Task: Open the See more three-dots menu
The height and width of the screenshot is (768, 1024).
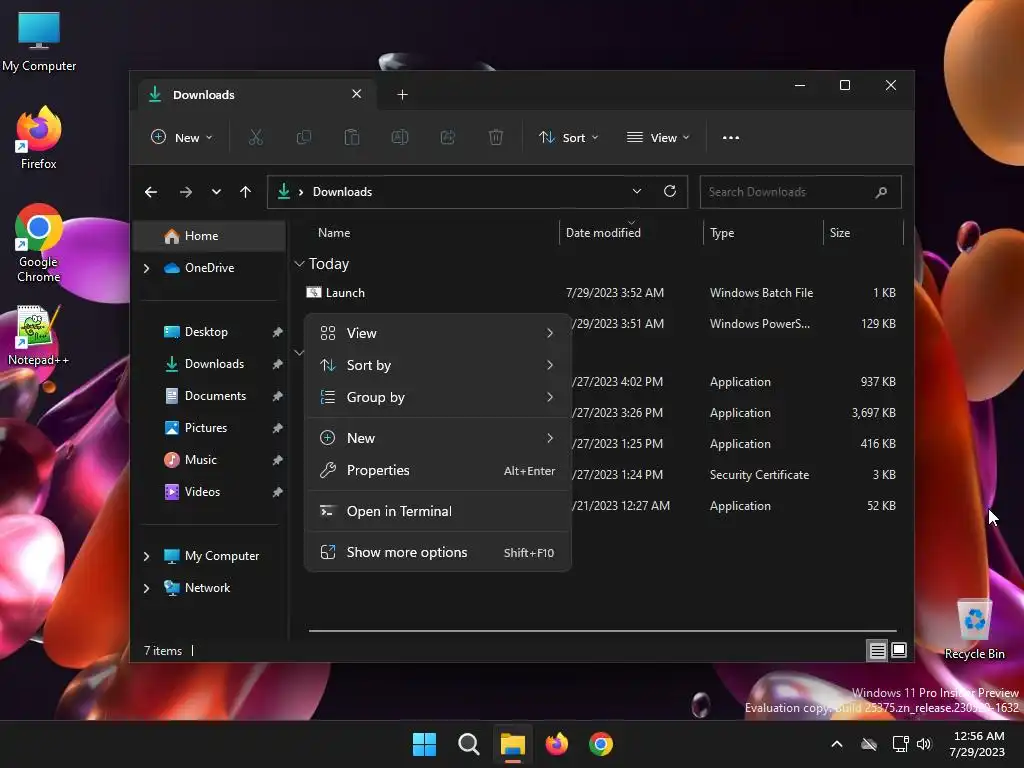Action: coord(731,137)
